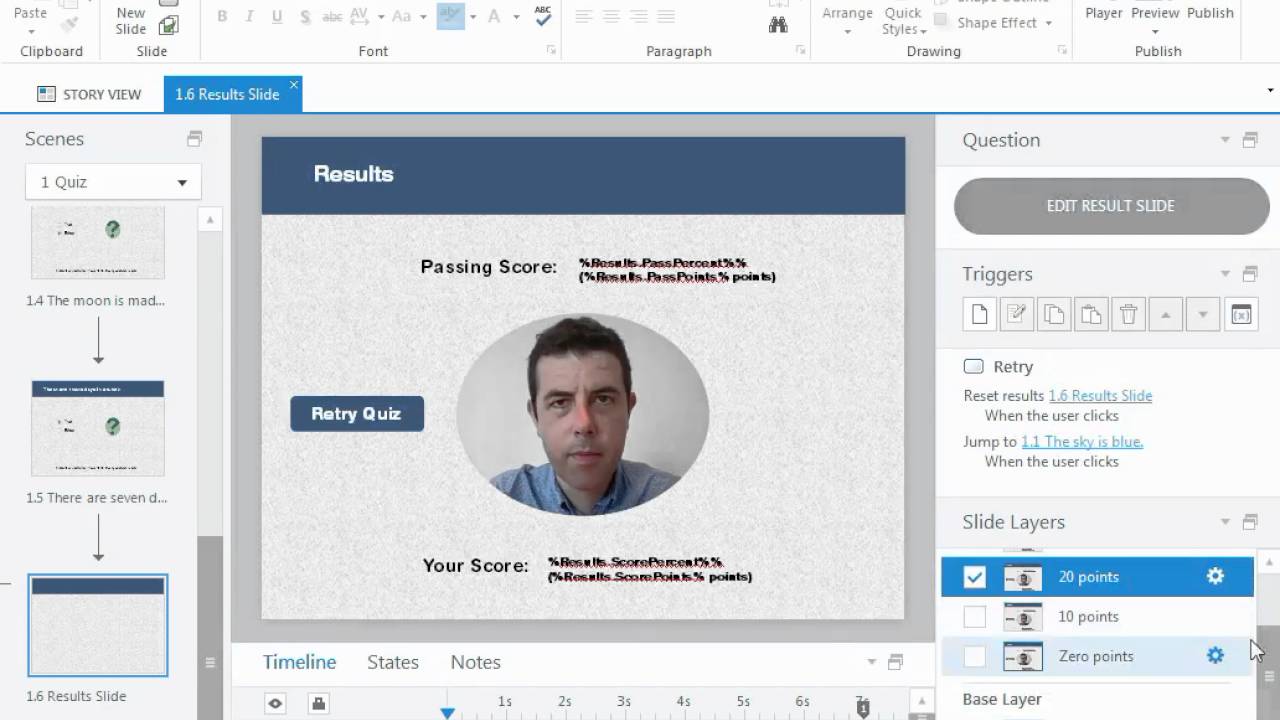Create a new trigger with the blank-page icon
This screenshot has height=720, width=1280.
click(x=980, y=314)
